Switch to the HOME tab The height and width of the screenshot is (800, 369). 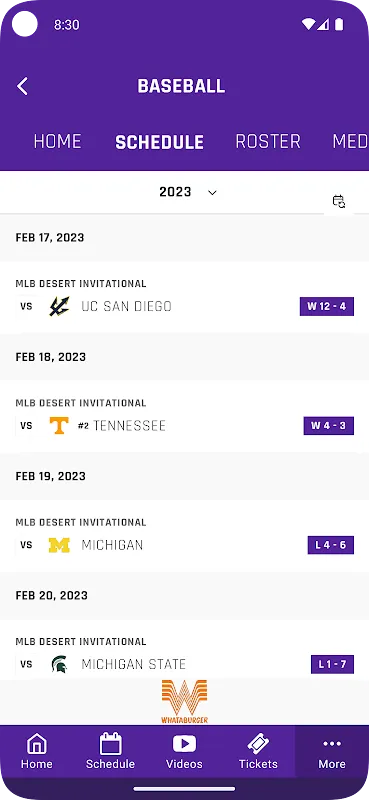click(57, 141)
